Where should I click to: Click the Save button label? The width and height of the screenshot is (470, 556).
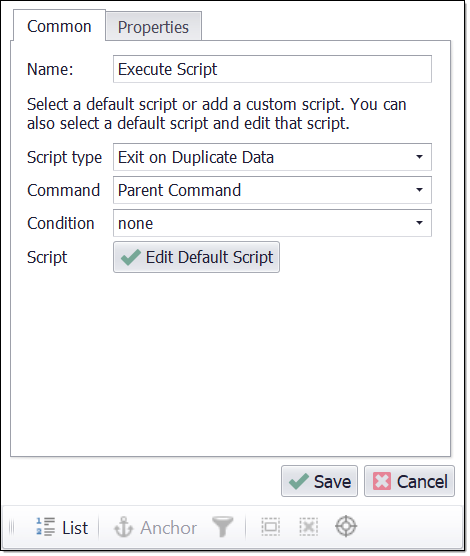point(332,482)
